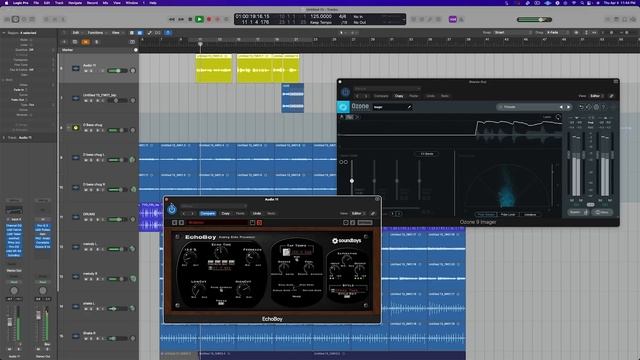The height and width of the screenshot is (360, 640).
Task: Expand the Track Audio 11 inspector section
Action: 4,138
